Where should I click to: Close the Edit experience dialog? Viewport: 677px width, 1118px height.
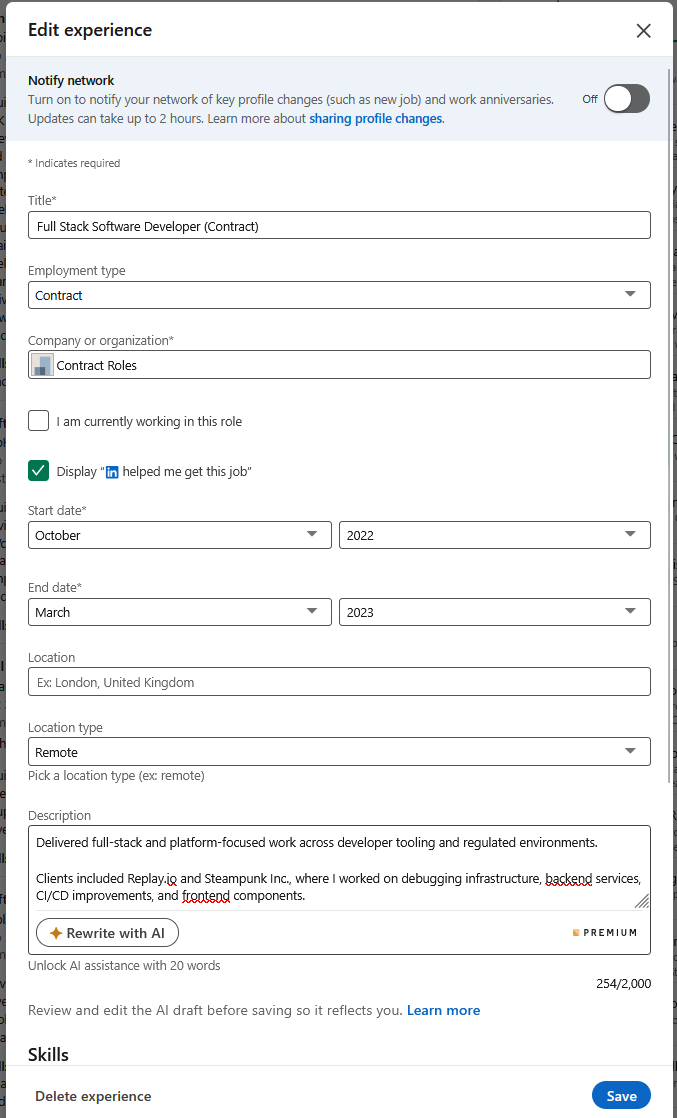[643, 30]
